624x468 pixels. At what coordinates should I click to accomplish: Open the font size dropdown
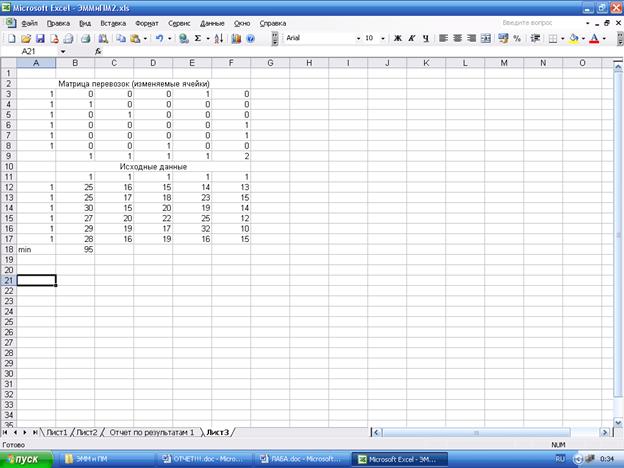(383, 38)
